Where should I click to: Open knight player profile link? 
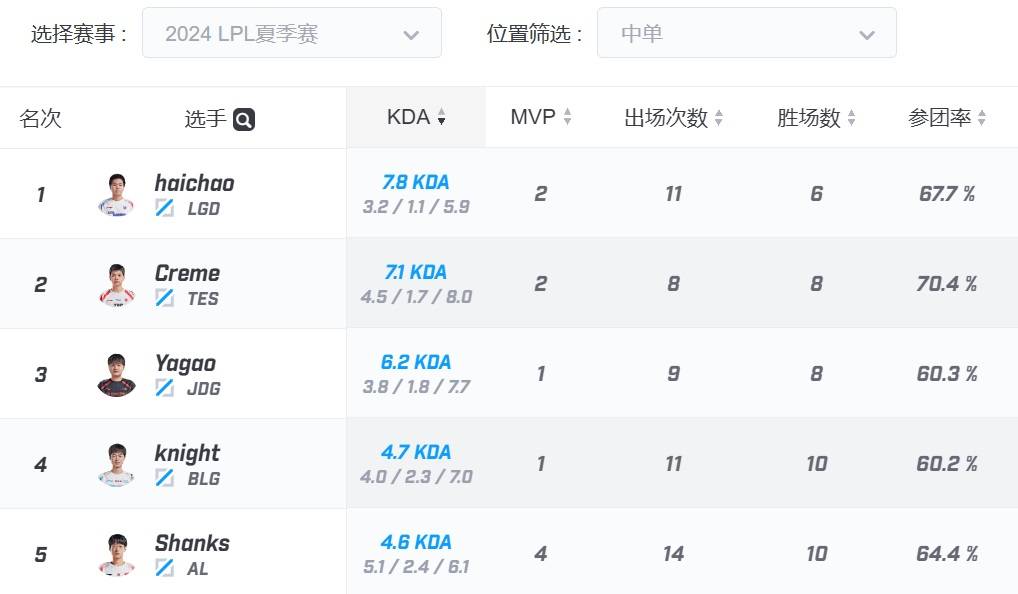(x=187, y=453)
